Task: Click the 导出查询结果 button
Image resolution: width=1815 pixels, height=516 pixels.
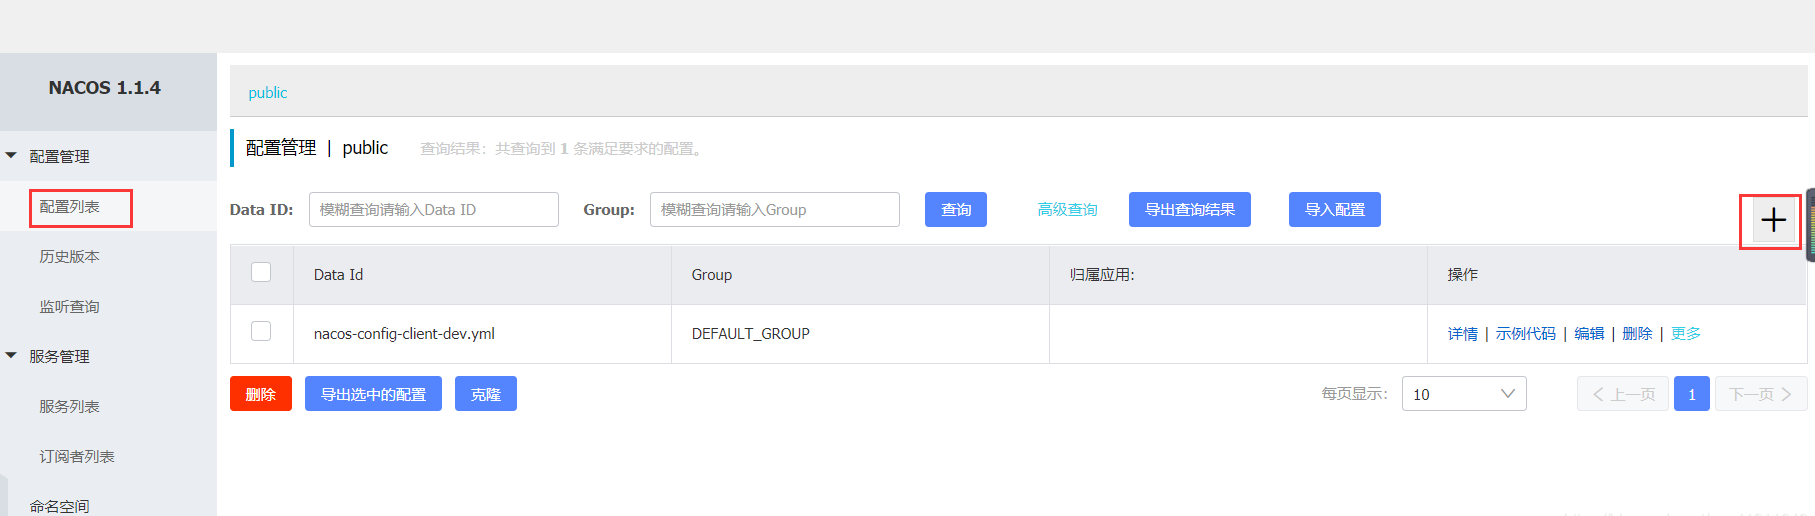Action: pos(1189,210)
